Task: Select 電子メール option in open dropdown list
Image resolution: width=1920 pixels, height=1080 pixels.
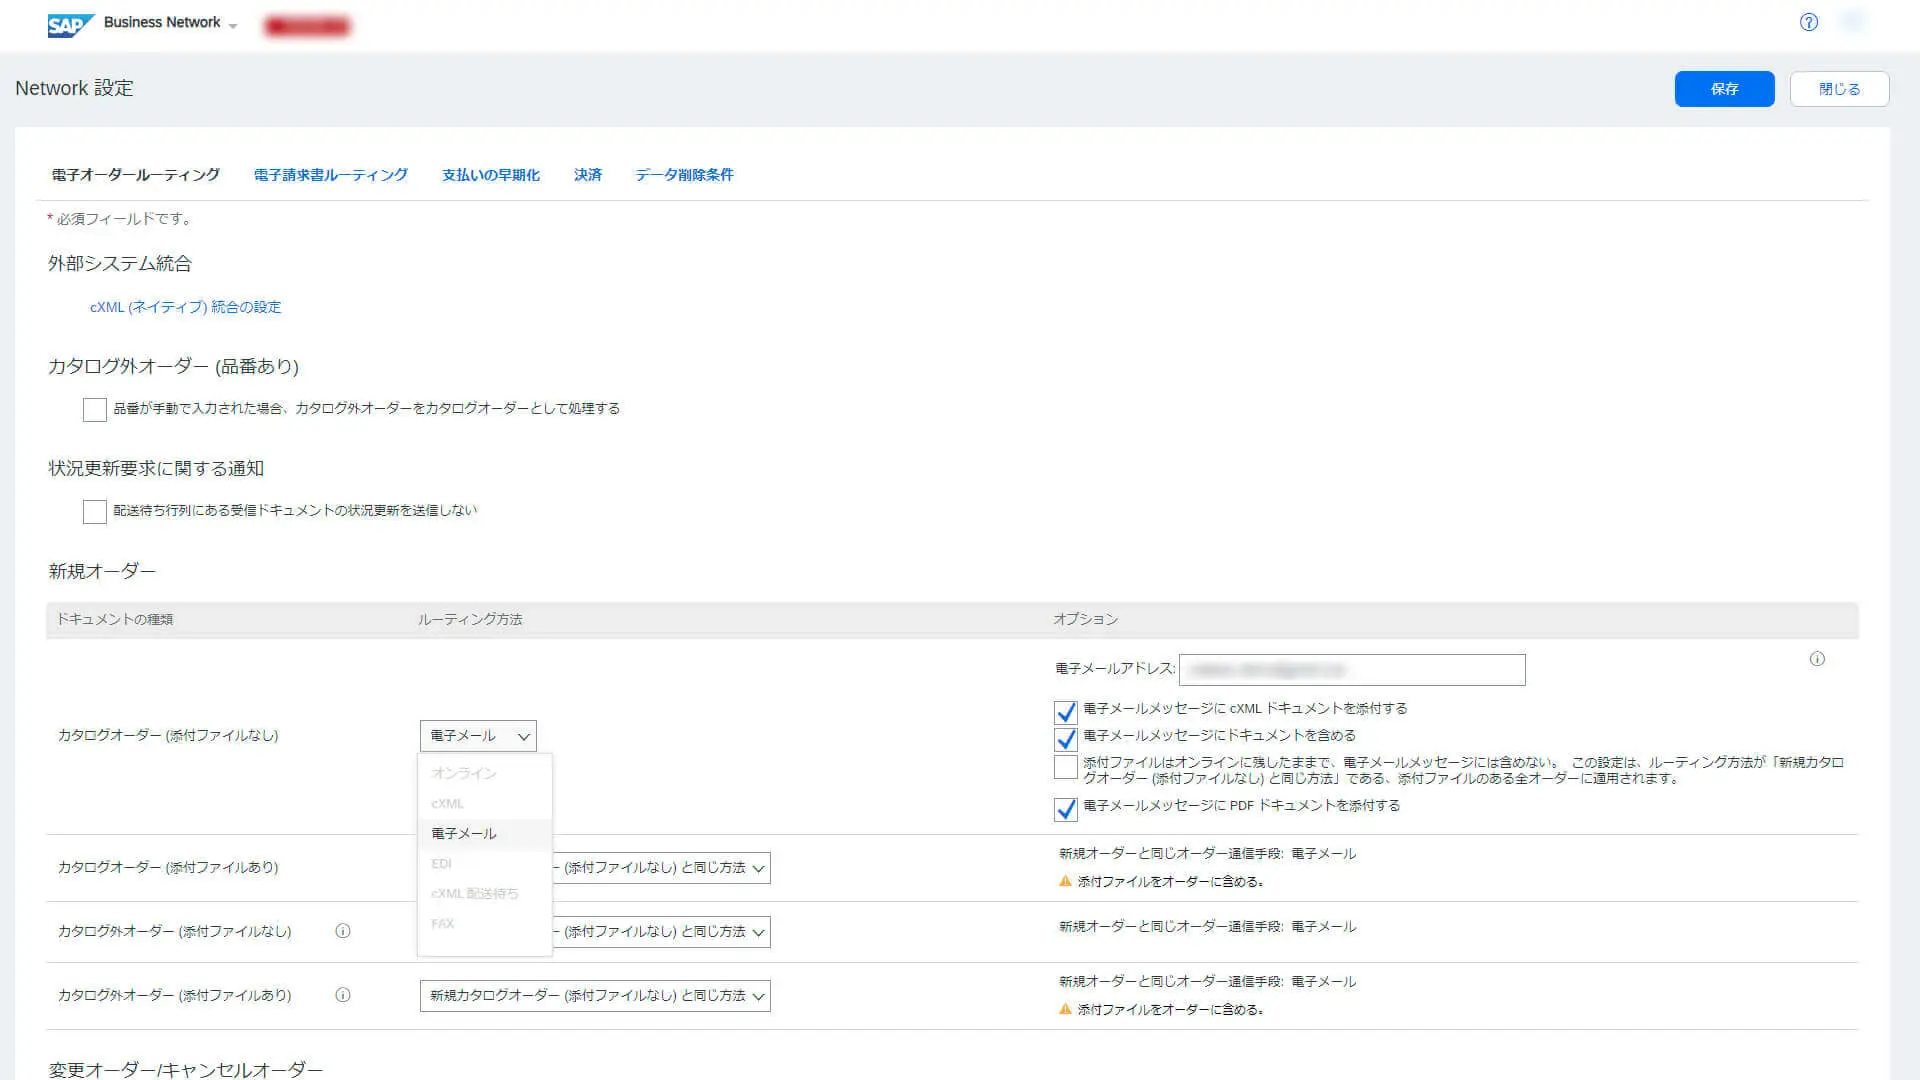Action: pos(464,833)
